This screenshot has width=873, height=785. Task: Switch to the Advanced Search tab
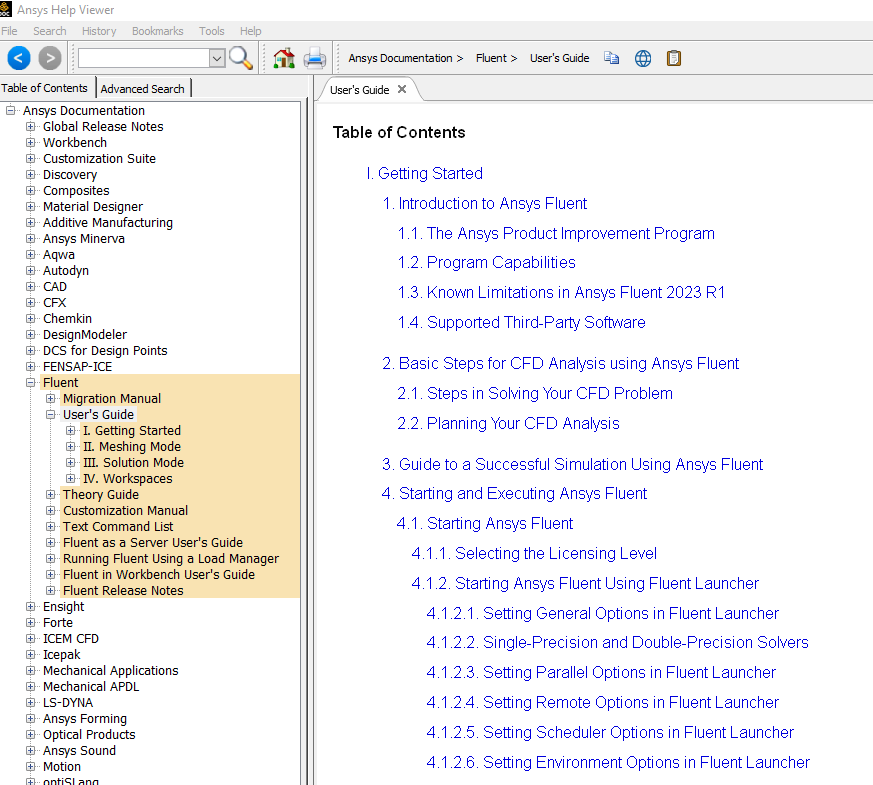tap(142, 89)
